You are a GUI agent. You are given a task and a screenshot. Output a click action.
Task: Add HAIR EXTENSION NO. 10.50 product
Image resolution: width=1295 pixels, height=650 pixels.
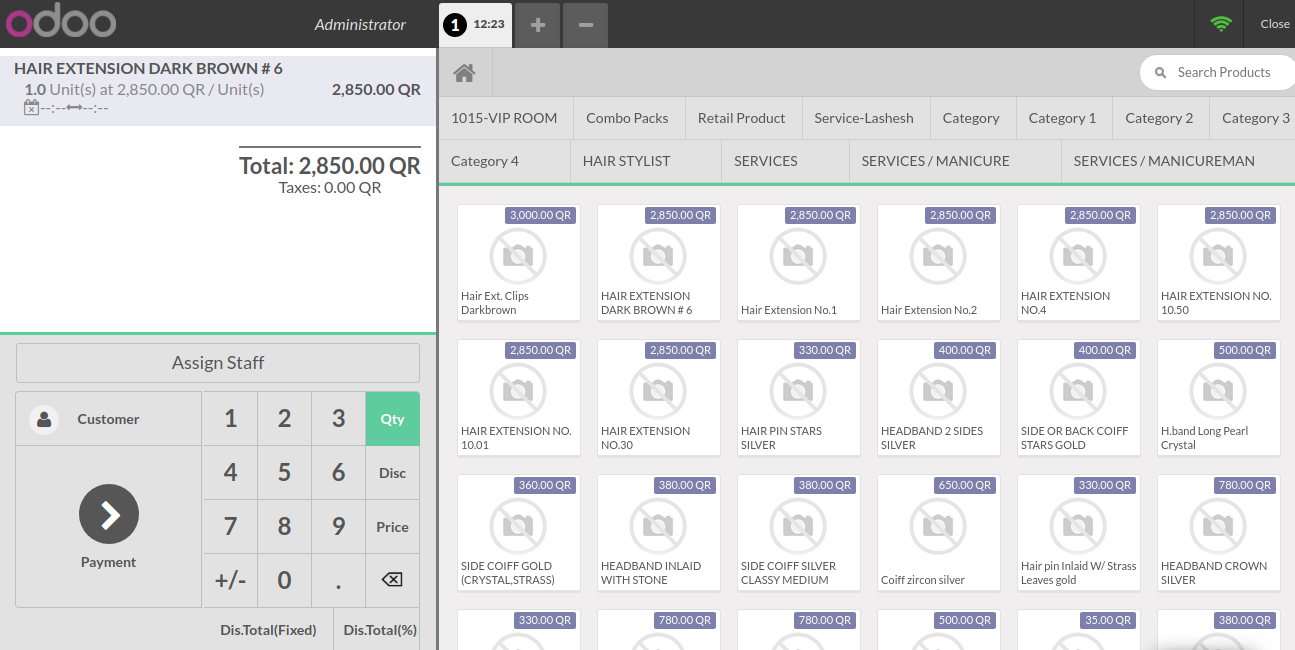pos(1219,263)
